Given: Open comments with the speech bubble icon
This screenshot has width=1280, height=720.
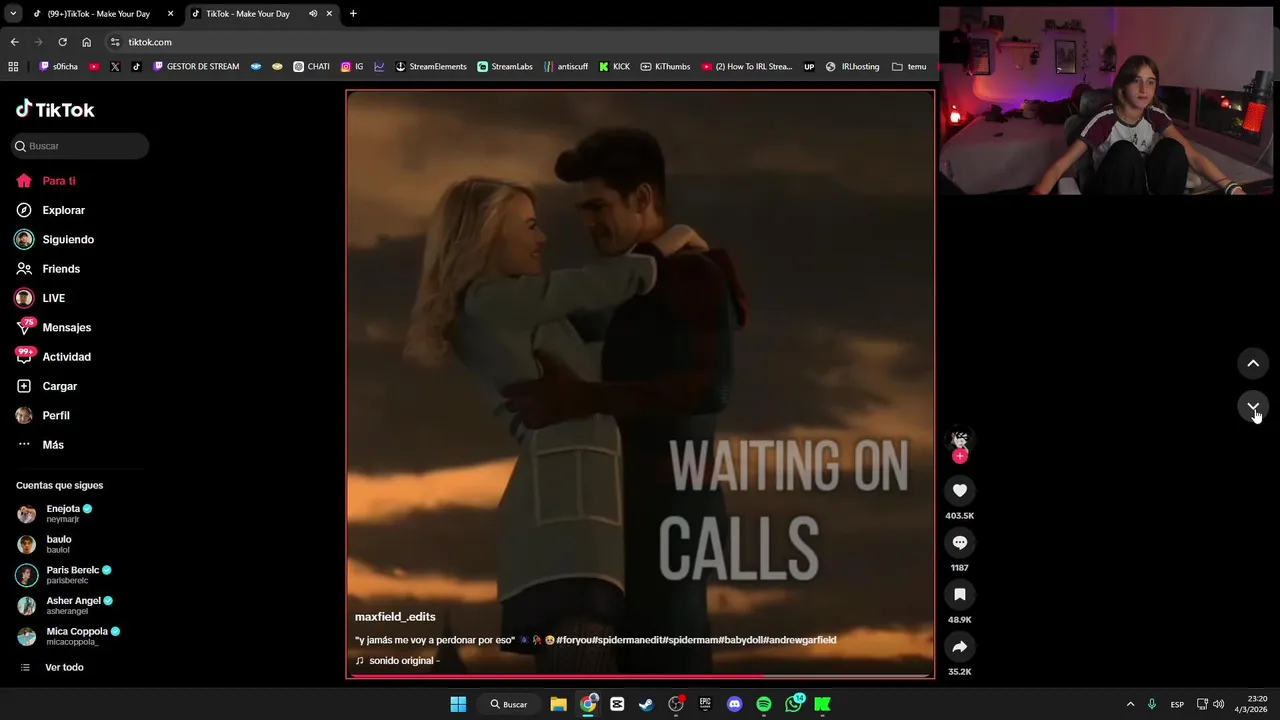Looking at the screenshot, I should point(959,542).
